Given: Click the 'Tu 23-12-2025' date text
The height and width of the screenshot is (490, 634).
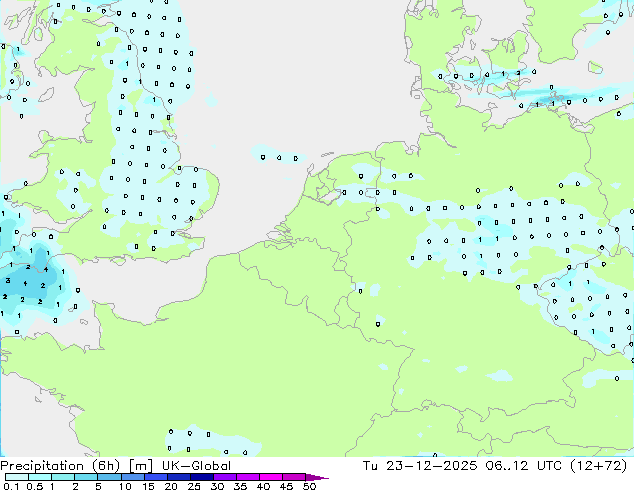Looking at the screenshot, I should (x=420, y=466).
